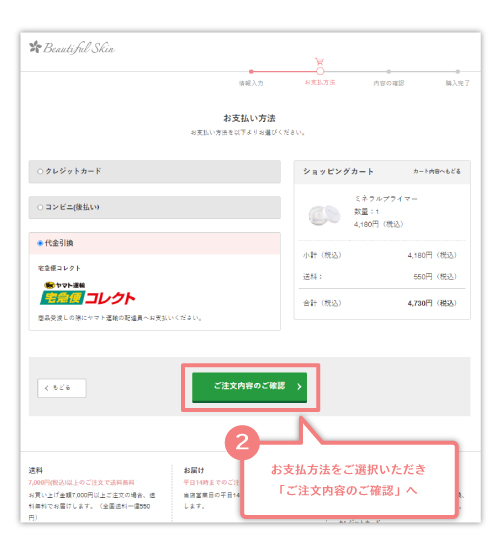This screenshot has height=555, width=500.
Task: Collapse the 代金引換 payment panel header
Action: pos(155,244)
